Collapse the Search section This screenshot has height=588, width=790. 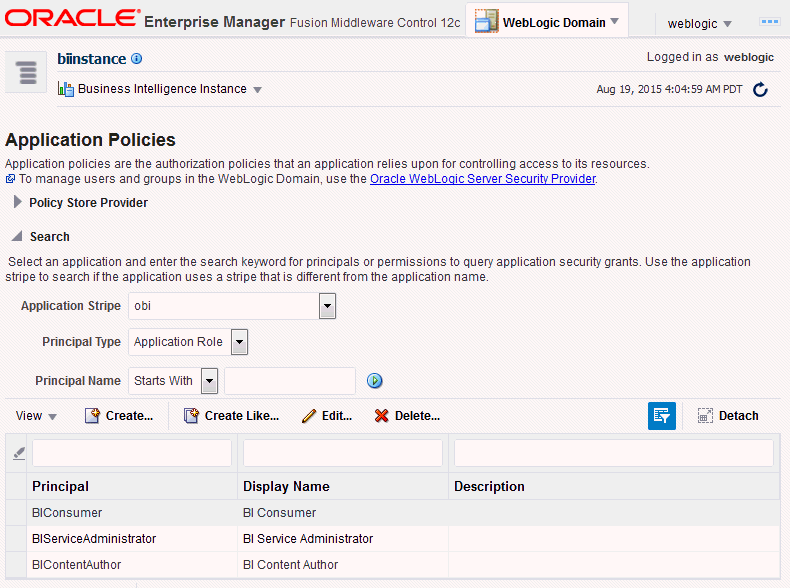[x=17, y=236]
